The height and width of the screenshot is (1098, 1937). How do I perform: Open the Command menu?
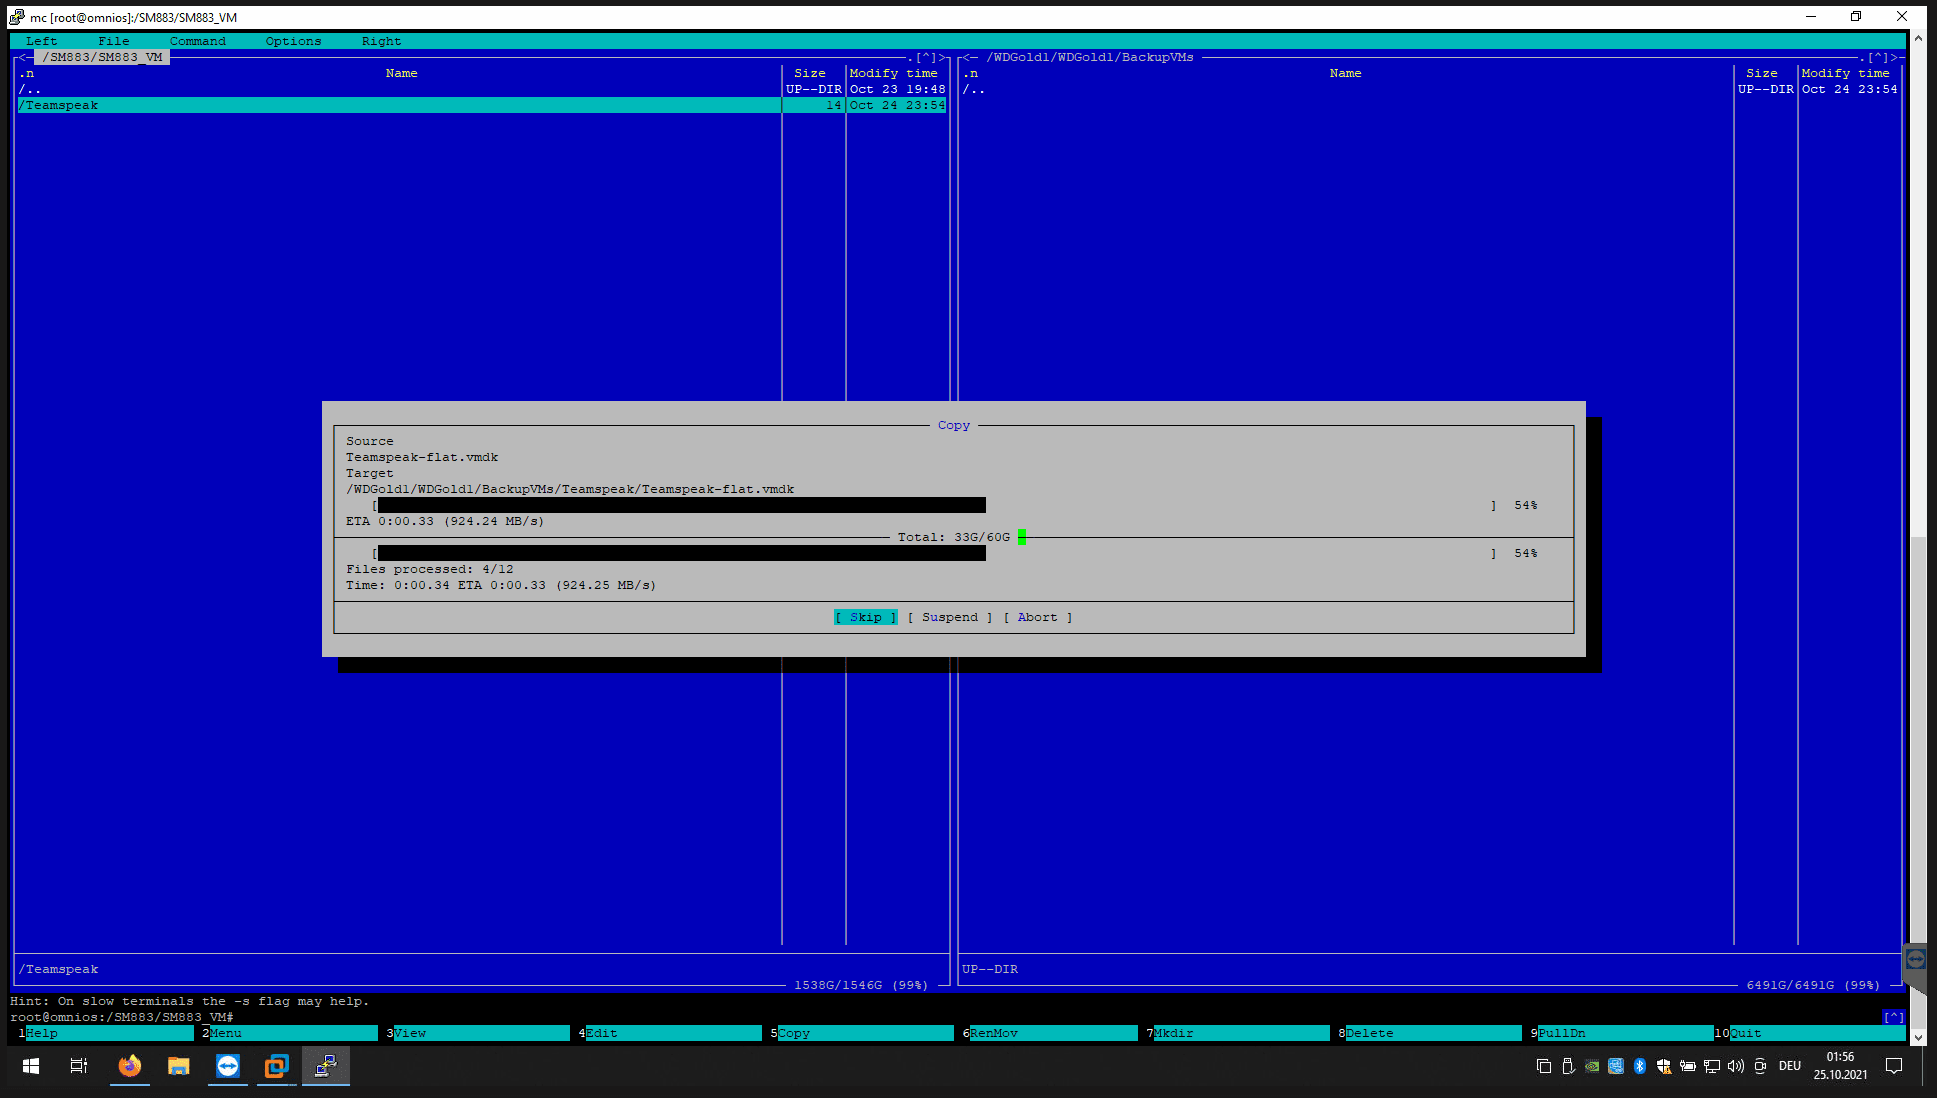(x=198, y=41)
